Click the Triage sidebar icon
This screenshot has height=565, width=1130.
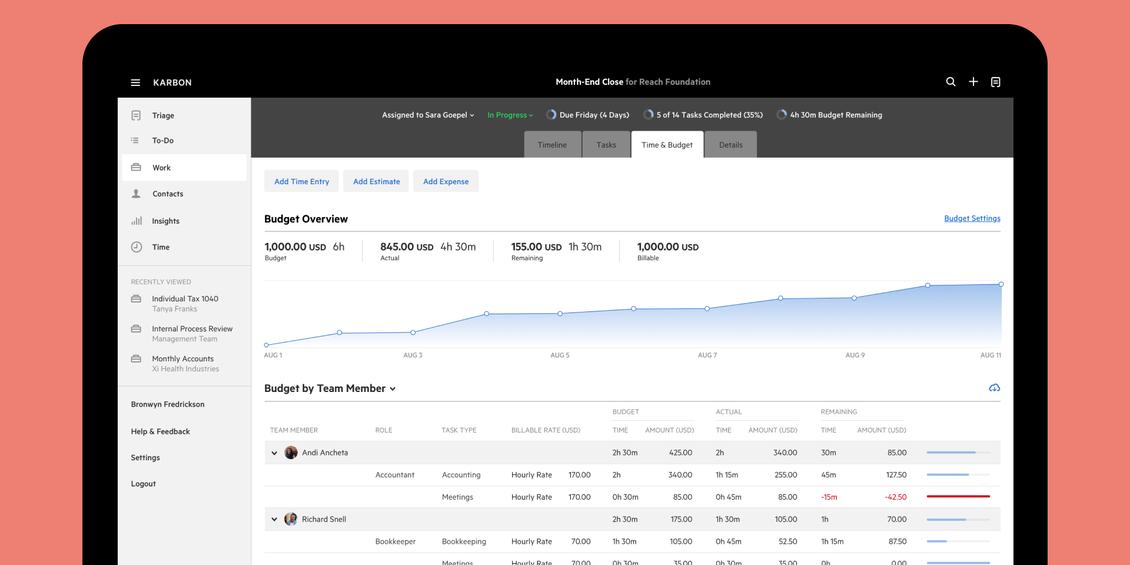136,115
